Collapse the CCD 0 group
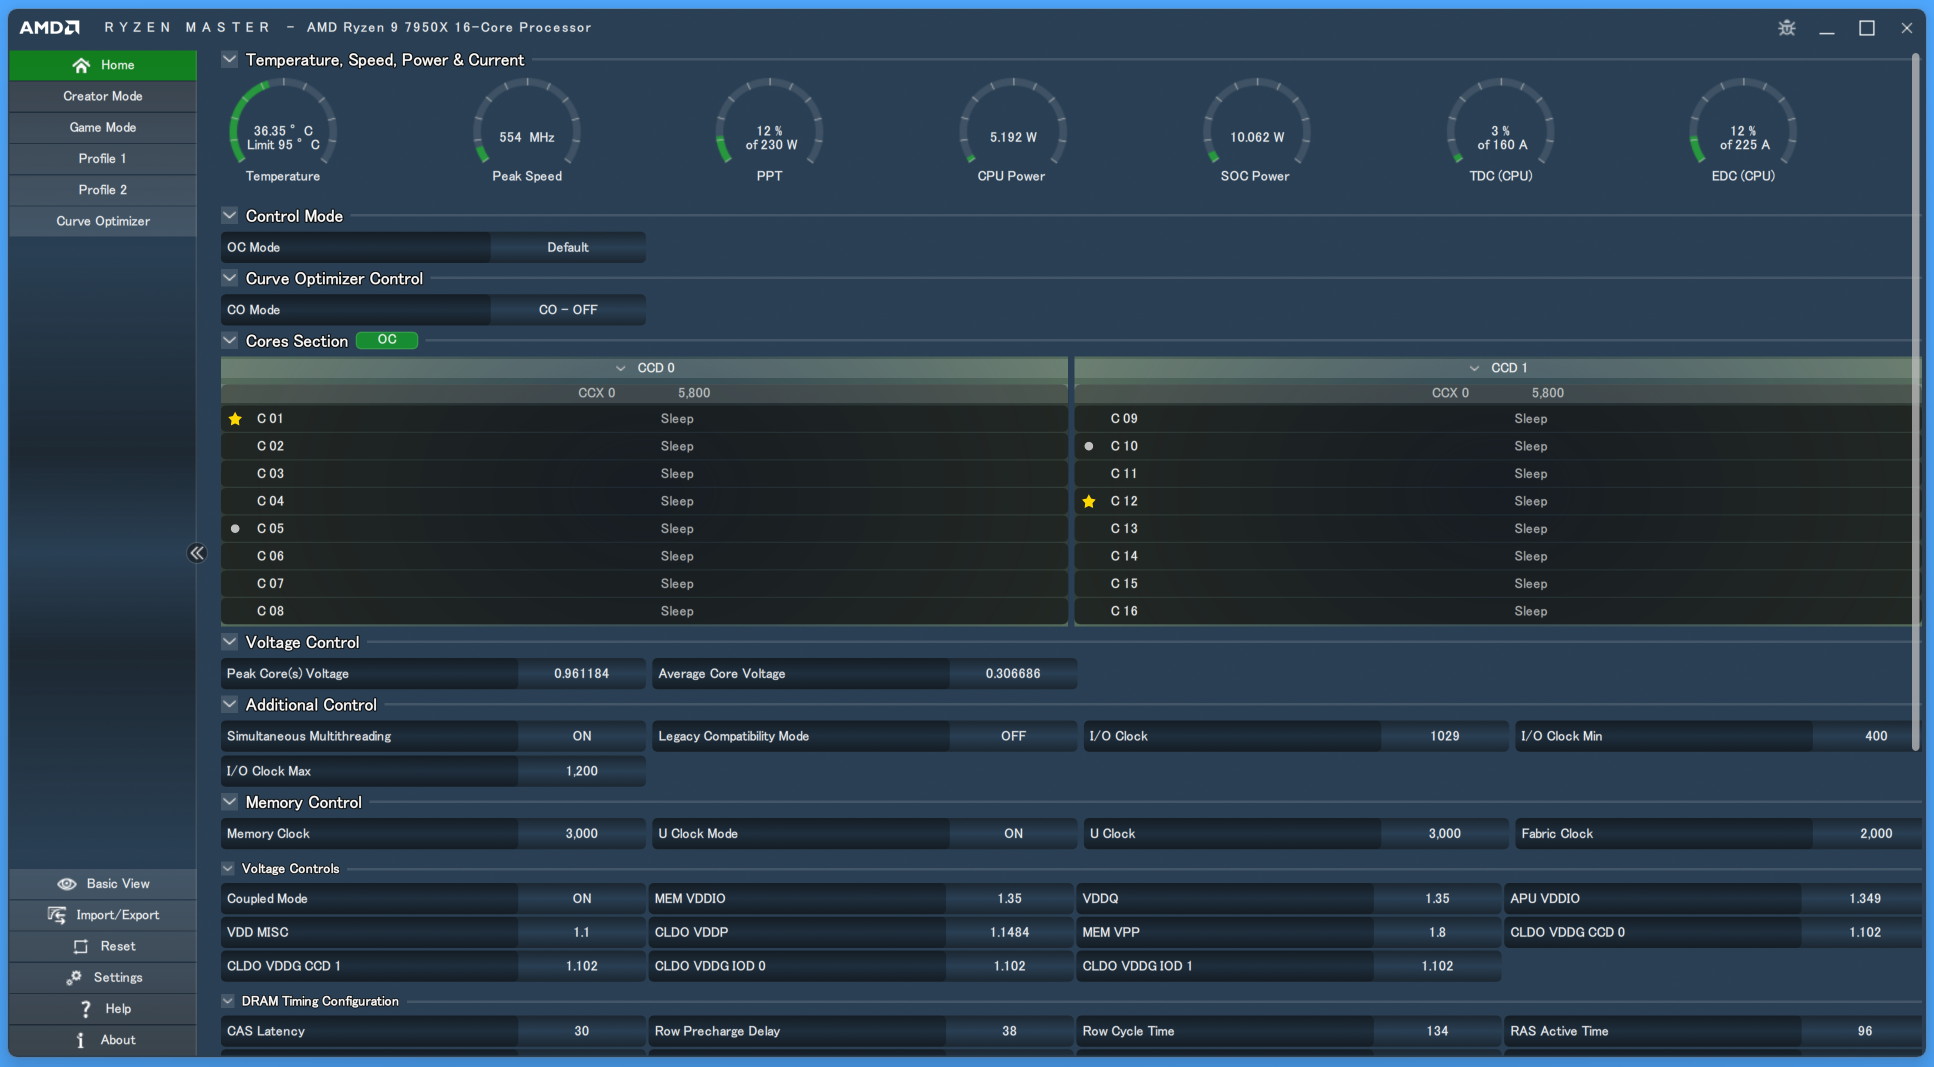 621,368
